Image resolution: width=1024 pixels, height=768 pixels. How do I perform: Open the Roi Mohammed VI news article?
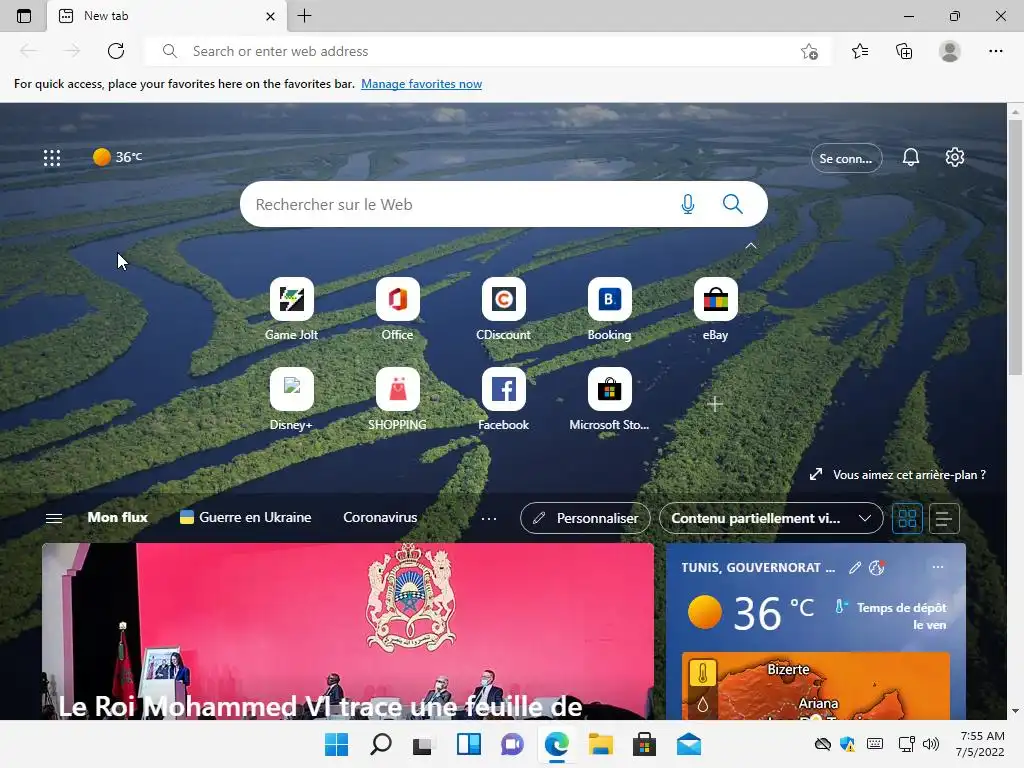coord(347,632)
